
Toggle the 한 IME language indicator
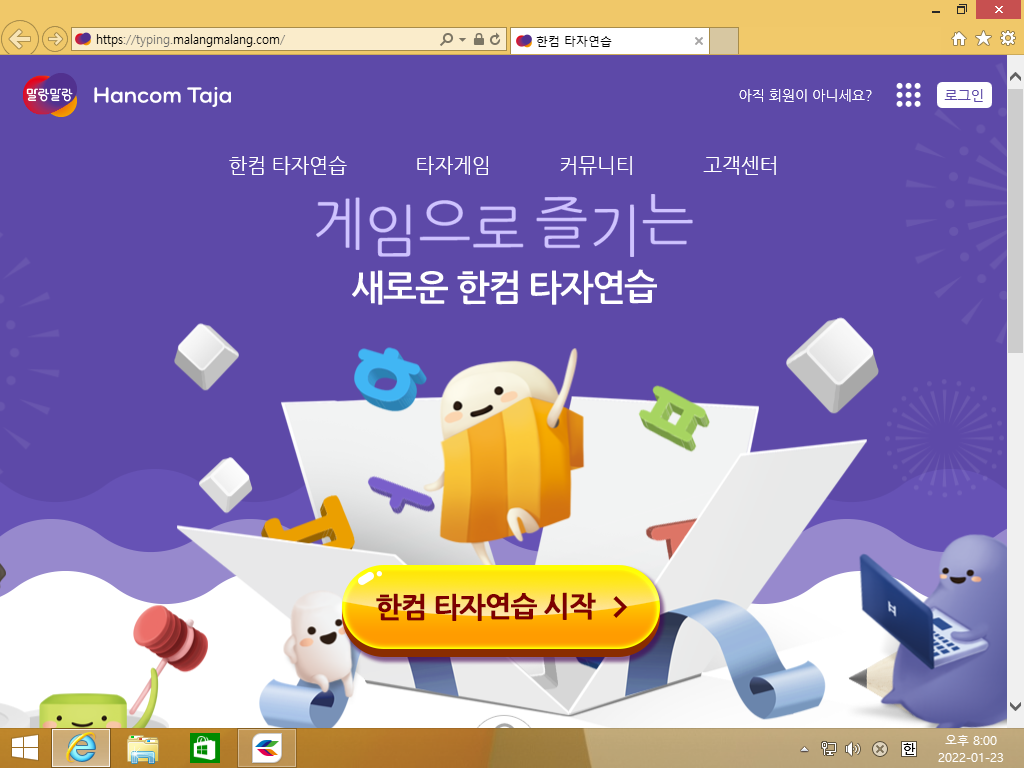(908, 748)
